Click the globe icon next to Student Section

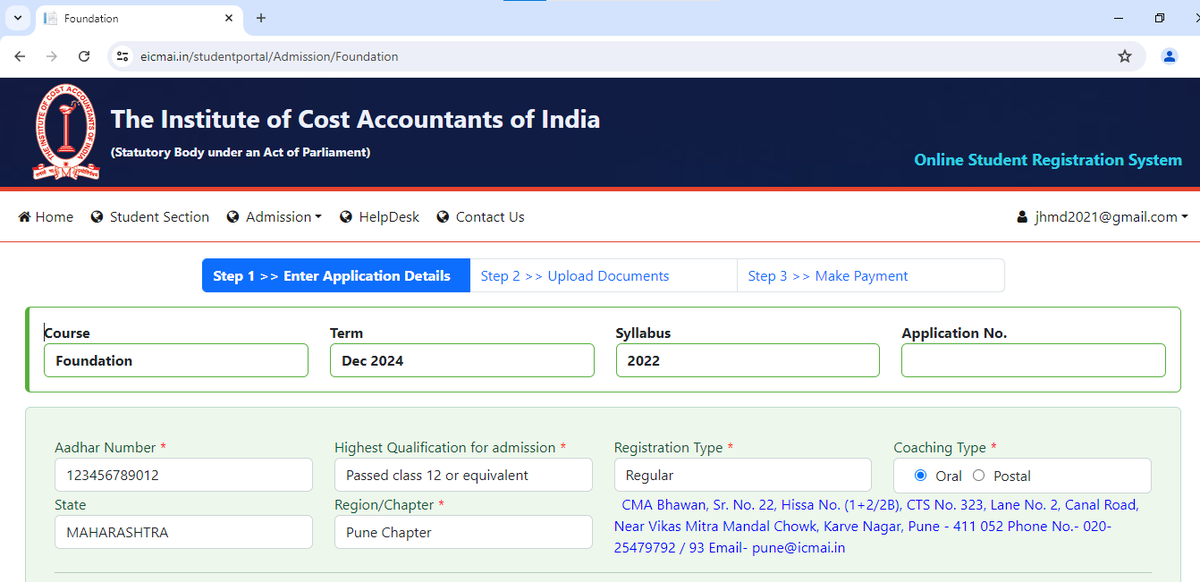pos(96,216)
